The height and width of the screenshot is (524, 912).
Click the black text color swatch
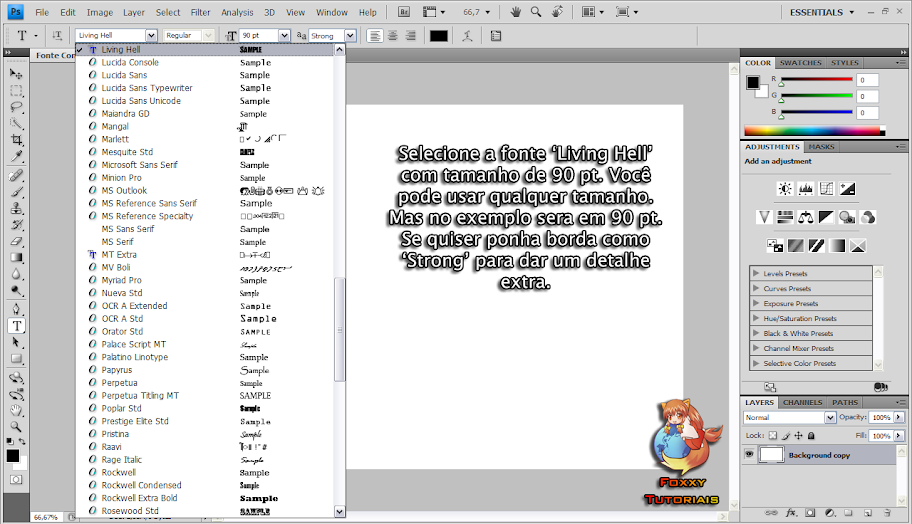(x=438, y=36)
